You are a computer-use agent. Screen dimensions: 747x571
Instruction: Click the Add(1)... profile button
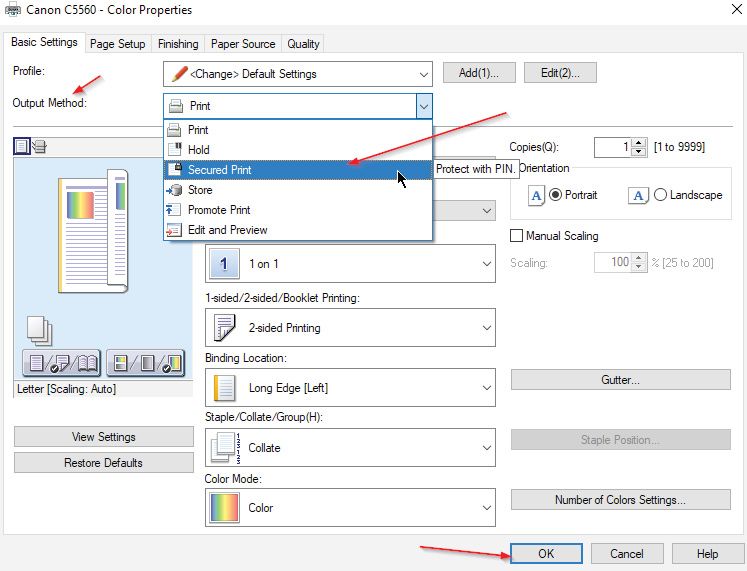(479, 73)
